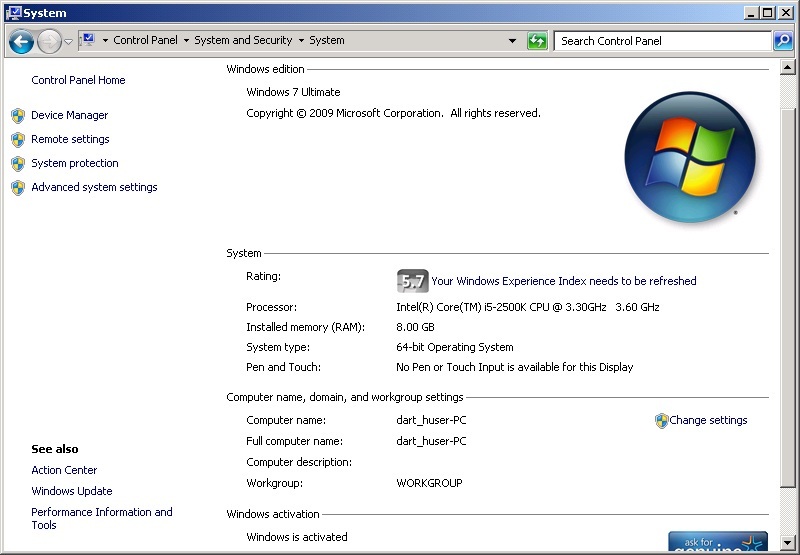Focus the Search Control Panel field
Viewport: 800px width, 555px height.
[662, 41]
